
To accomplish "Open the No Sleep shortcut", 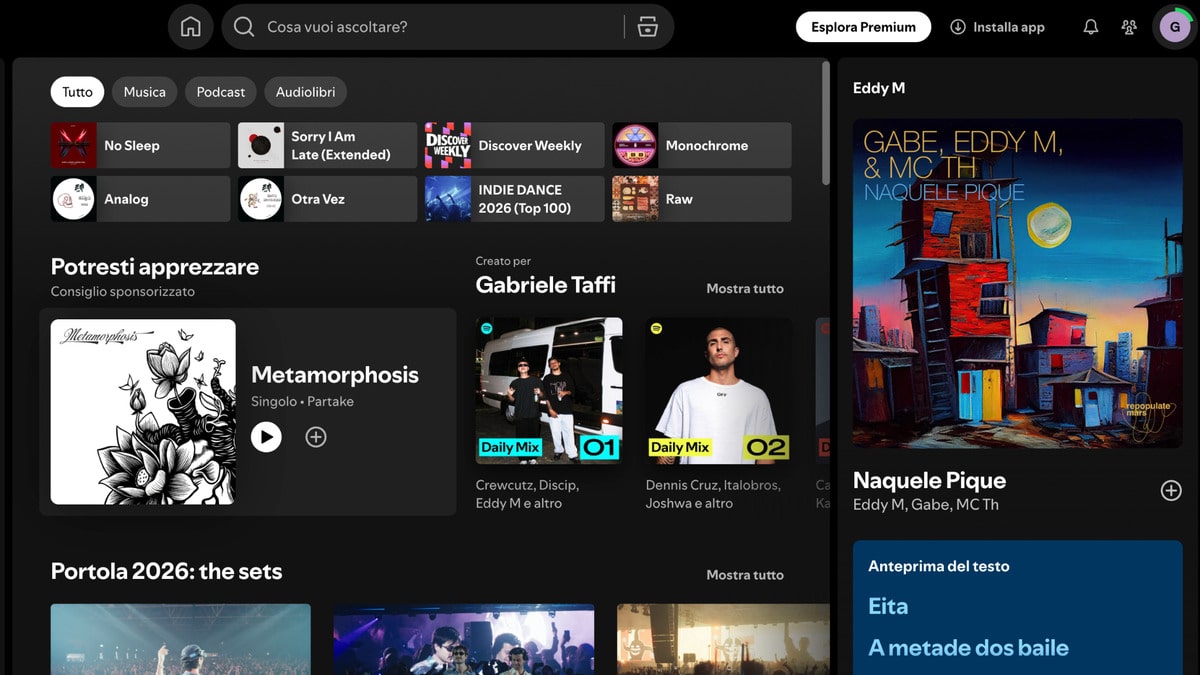I will pyautogui.click(x=140, y=145).
